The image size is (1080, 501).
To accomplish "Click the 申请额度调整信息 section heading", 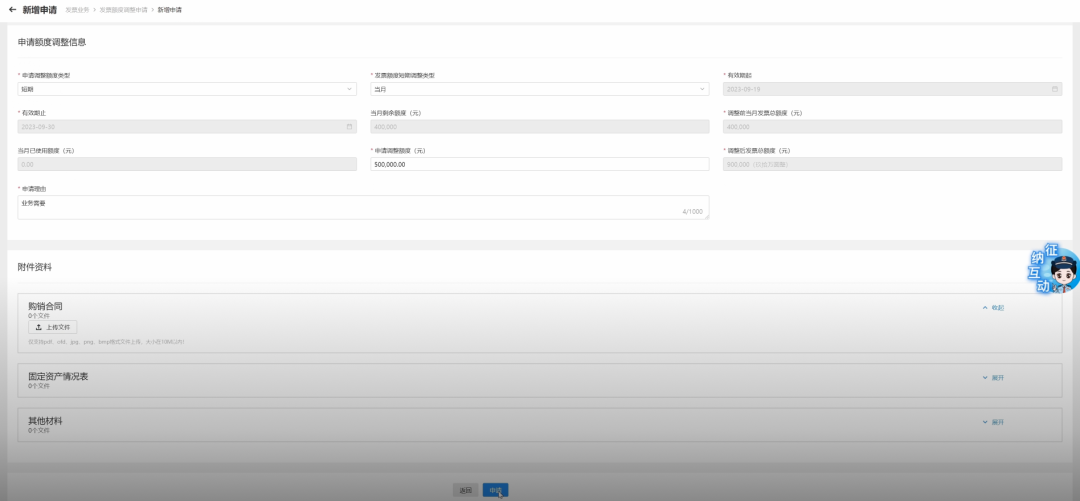I will 52,42.
